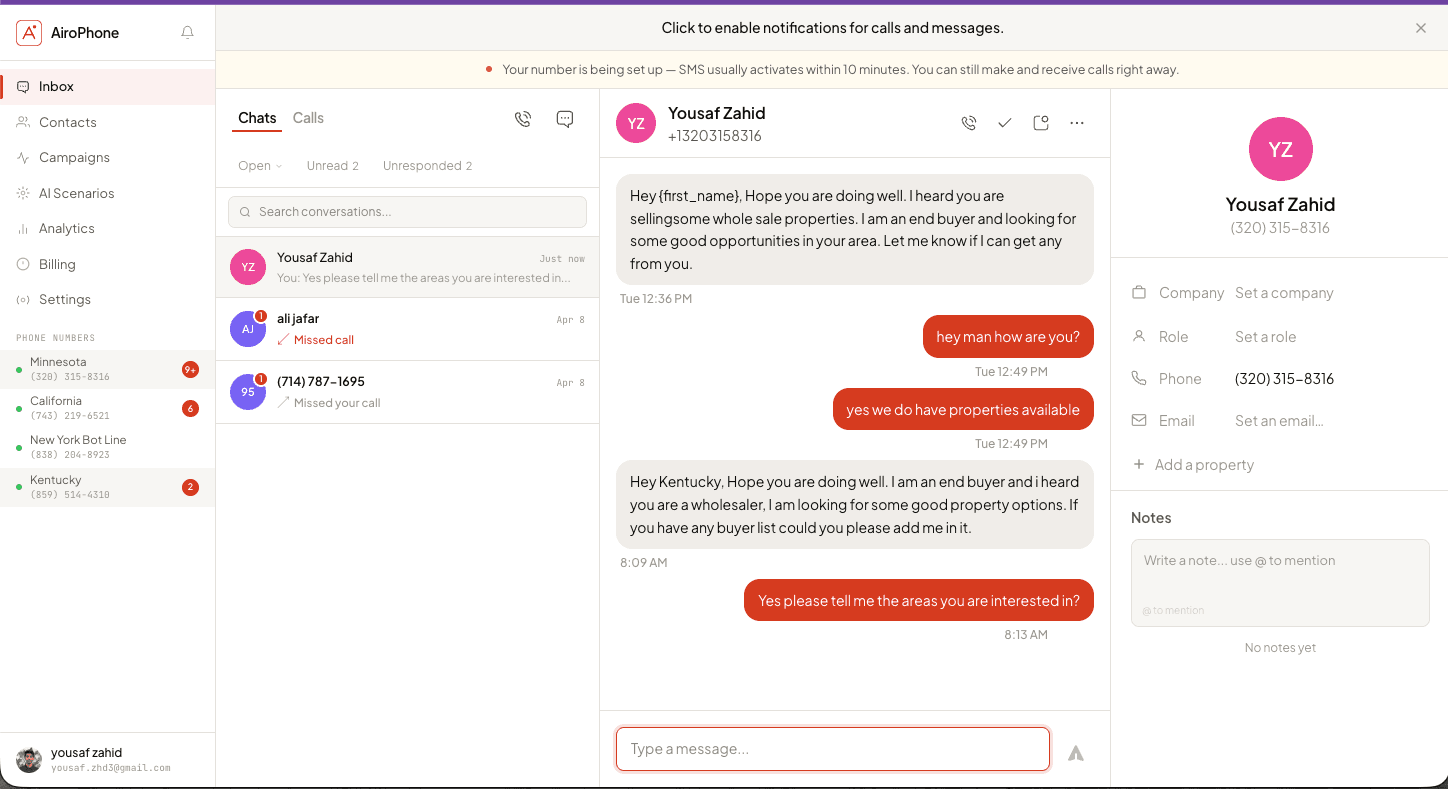Open the ali jafar conversation

[407, 329]
